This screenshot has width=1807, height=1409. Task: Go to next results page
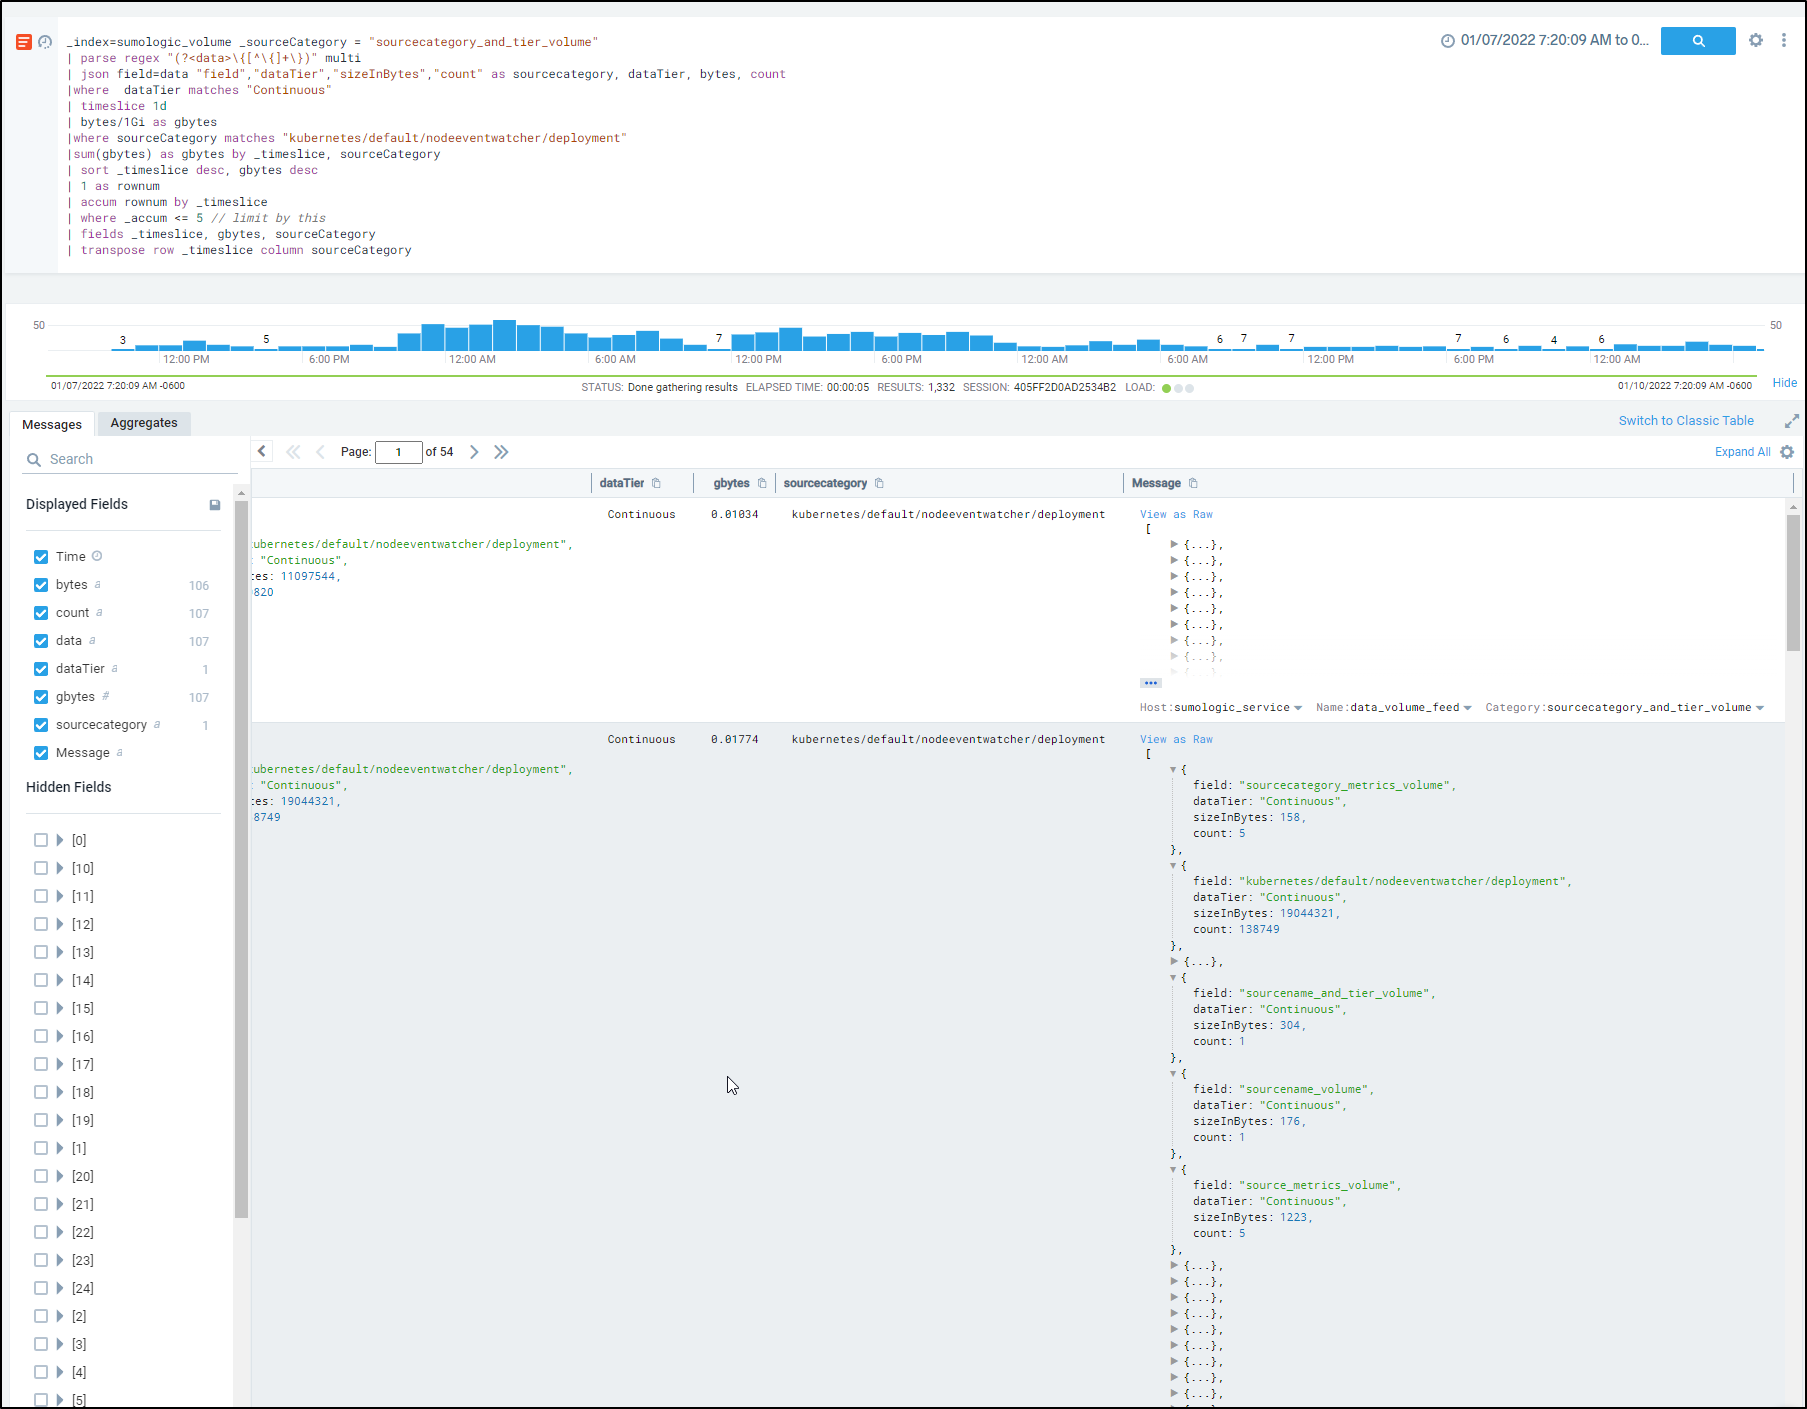pos(474,452)
